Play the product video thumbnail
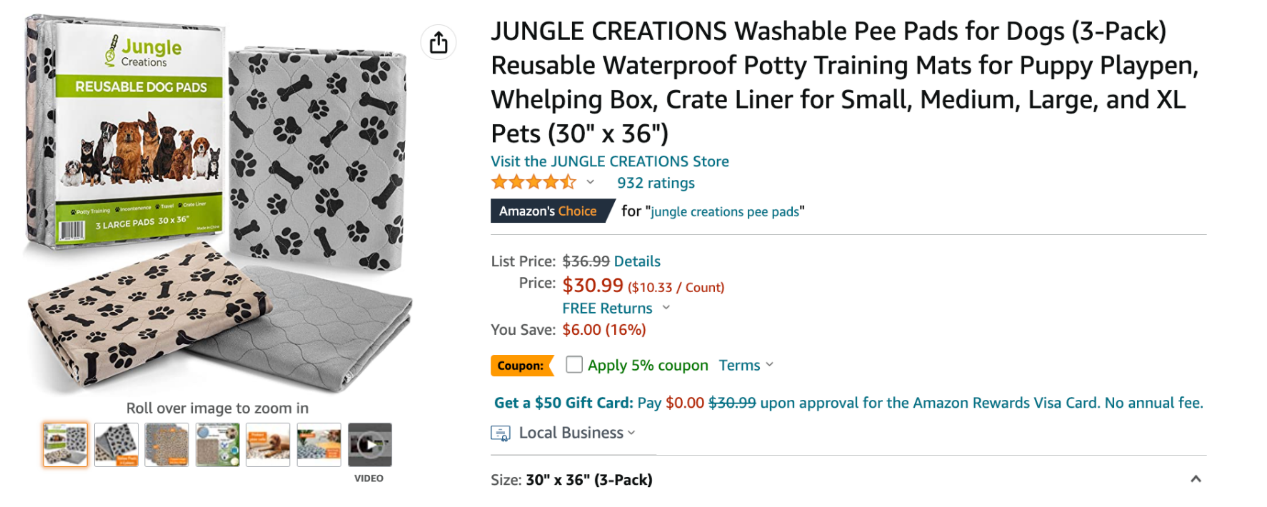1267x507 pixels. point(369,445)
